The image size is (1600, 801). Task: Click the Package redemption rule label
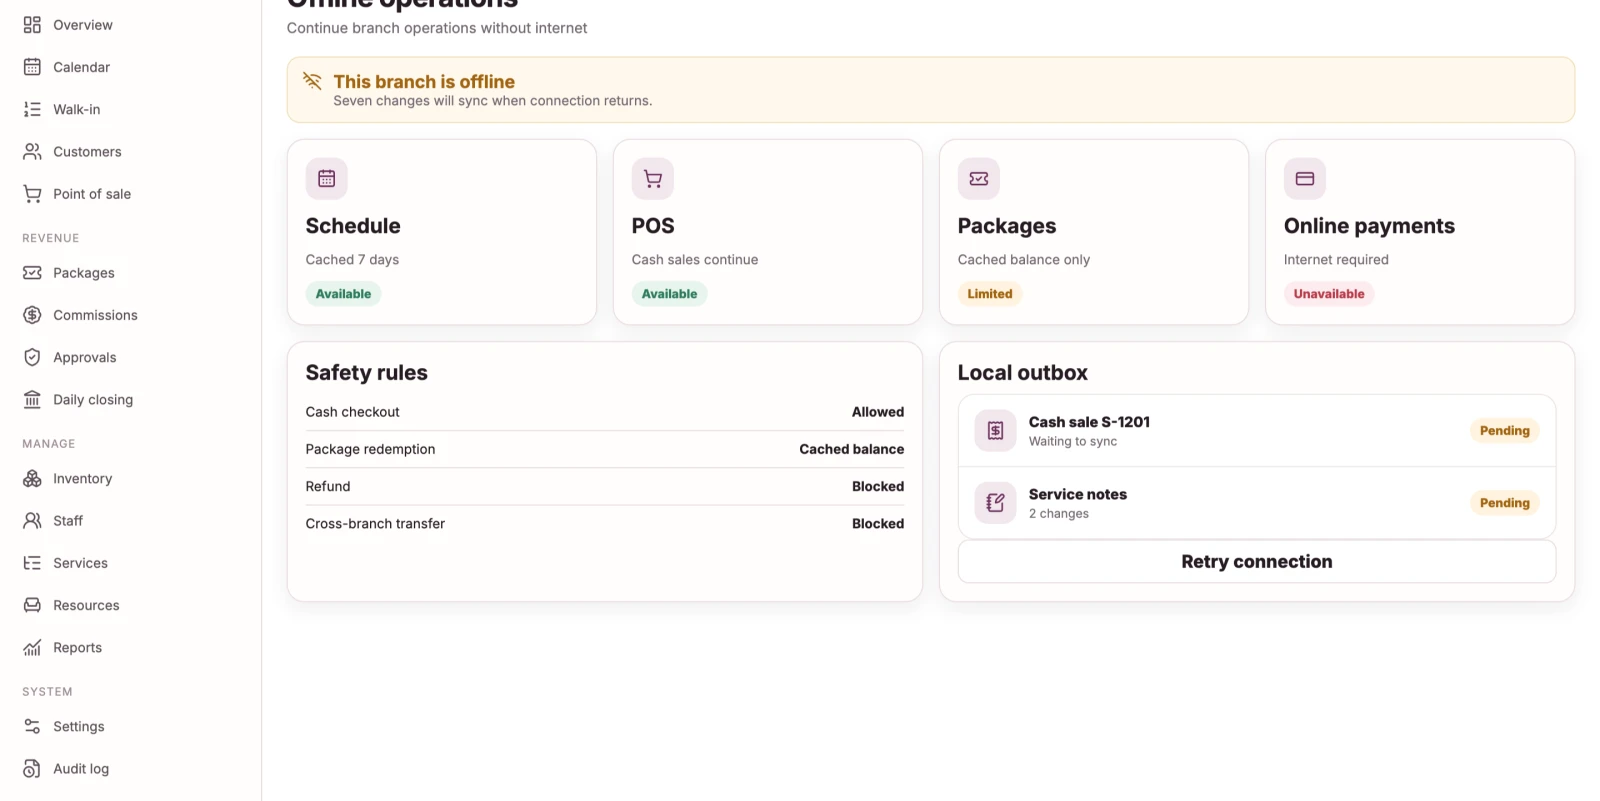(x=370, y=449)
